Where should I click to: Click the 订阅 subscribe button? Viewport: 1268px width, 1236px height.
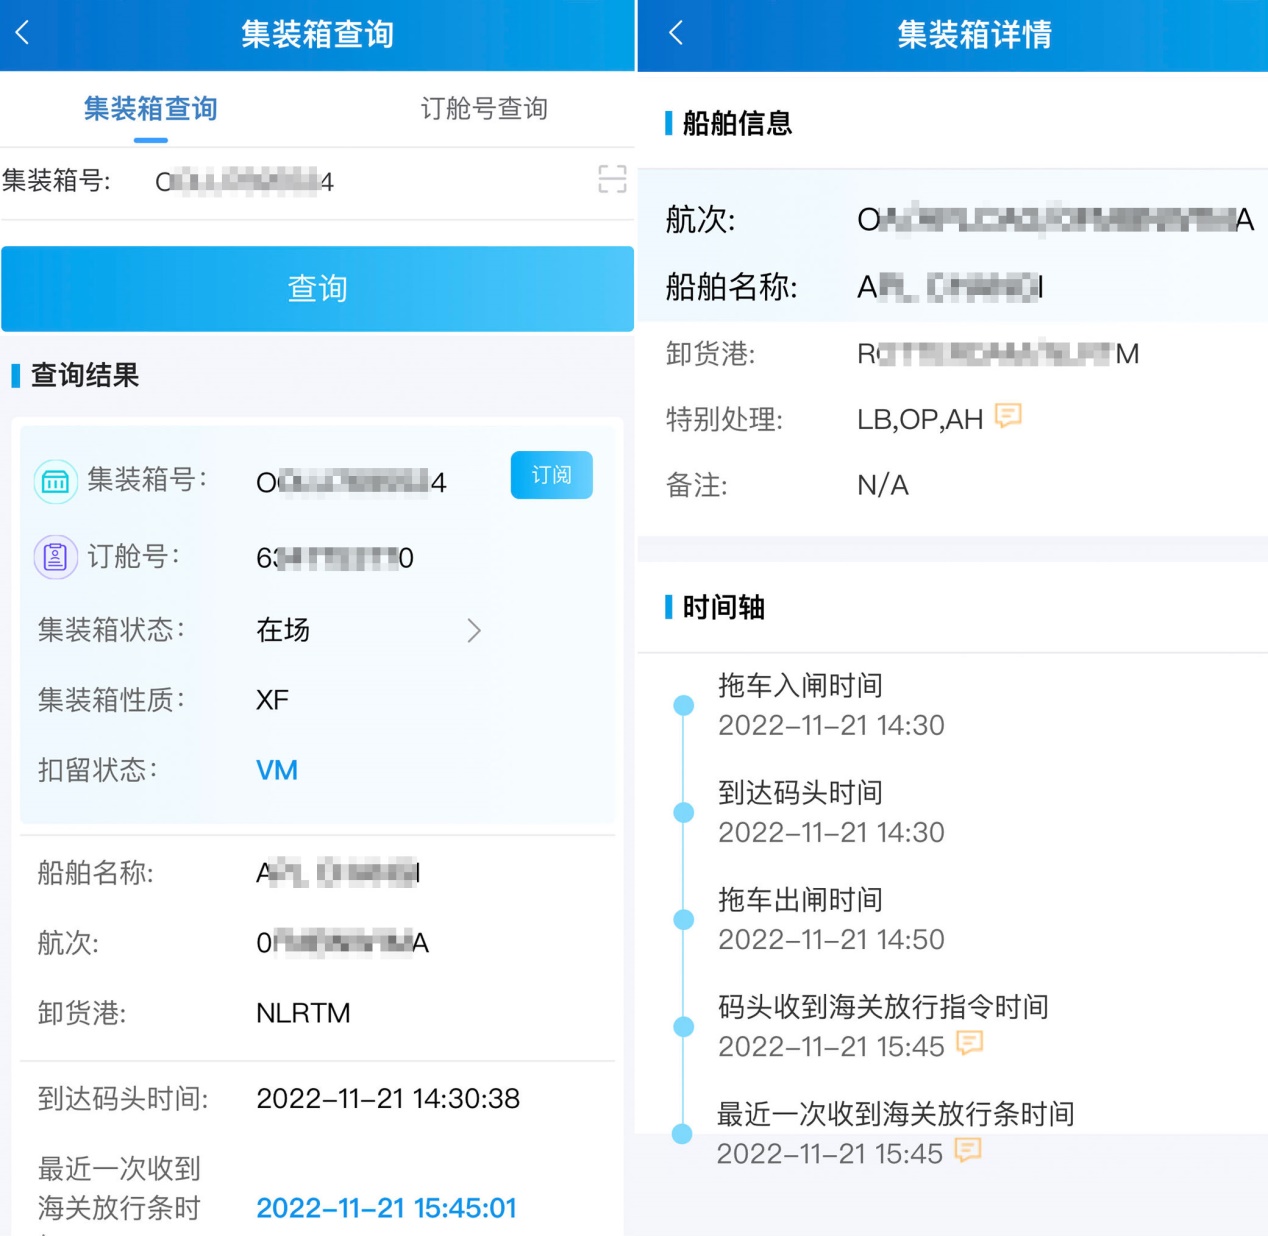point(551,475)
